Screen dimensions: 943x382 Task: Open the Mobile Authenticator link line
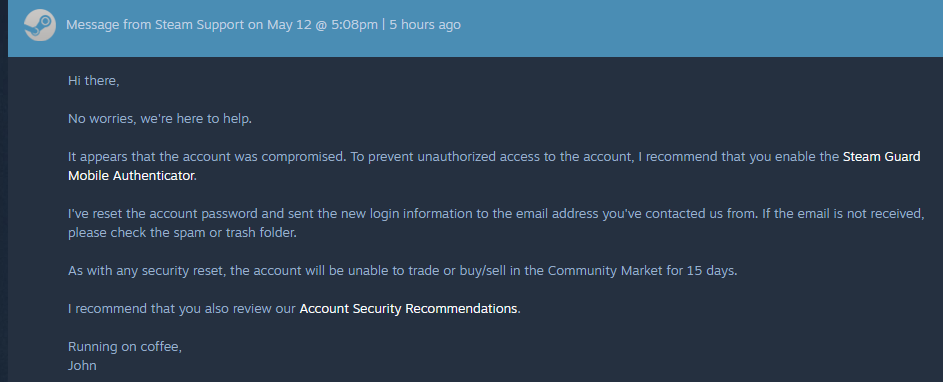point(131,176)
